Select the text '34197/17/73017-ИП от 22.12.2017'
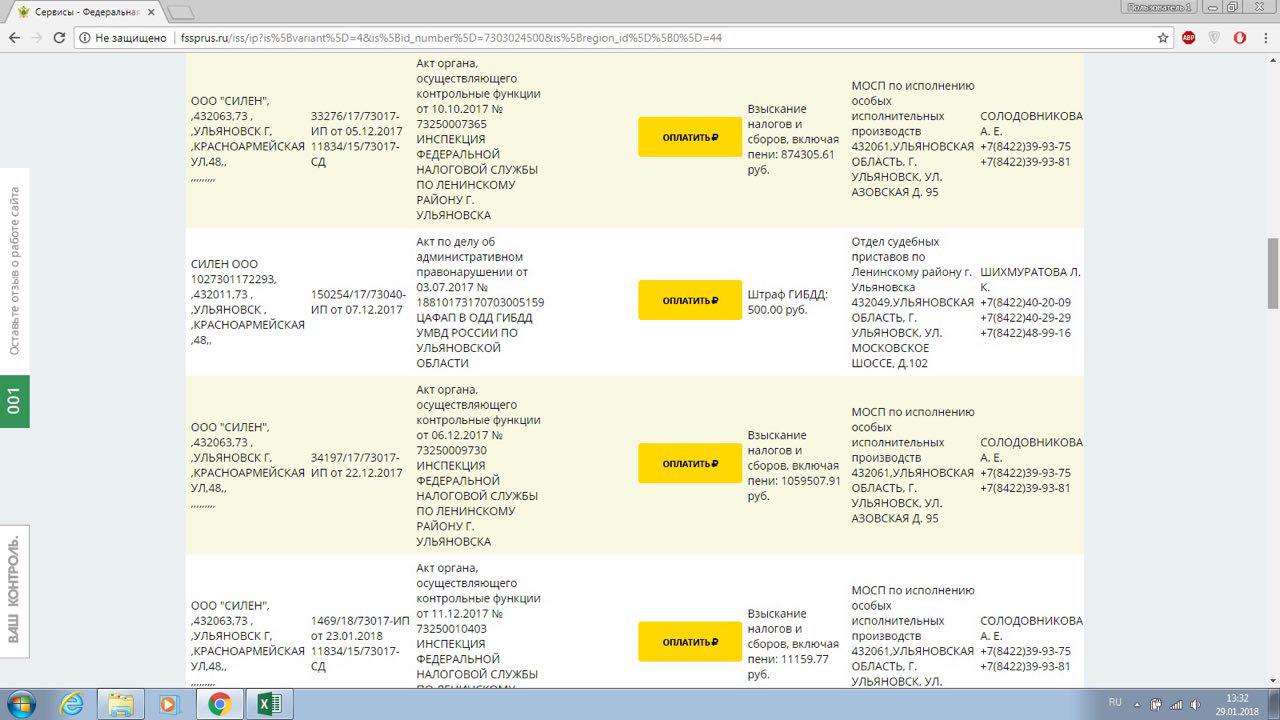 point(357,465)
